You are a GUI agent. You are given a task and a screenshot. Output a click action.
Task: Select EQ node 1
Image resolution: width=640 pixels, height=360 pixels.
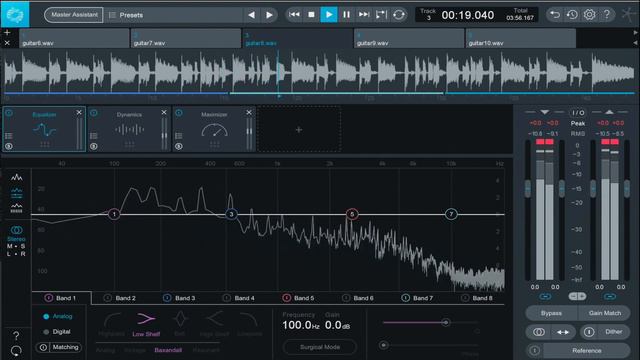[x=114, y=214]
